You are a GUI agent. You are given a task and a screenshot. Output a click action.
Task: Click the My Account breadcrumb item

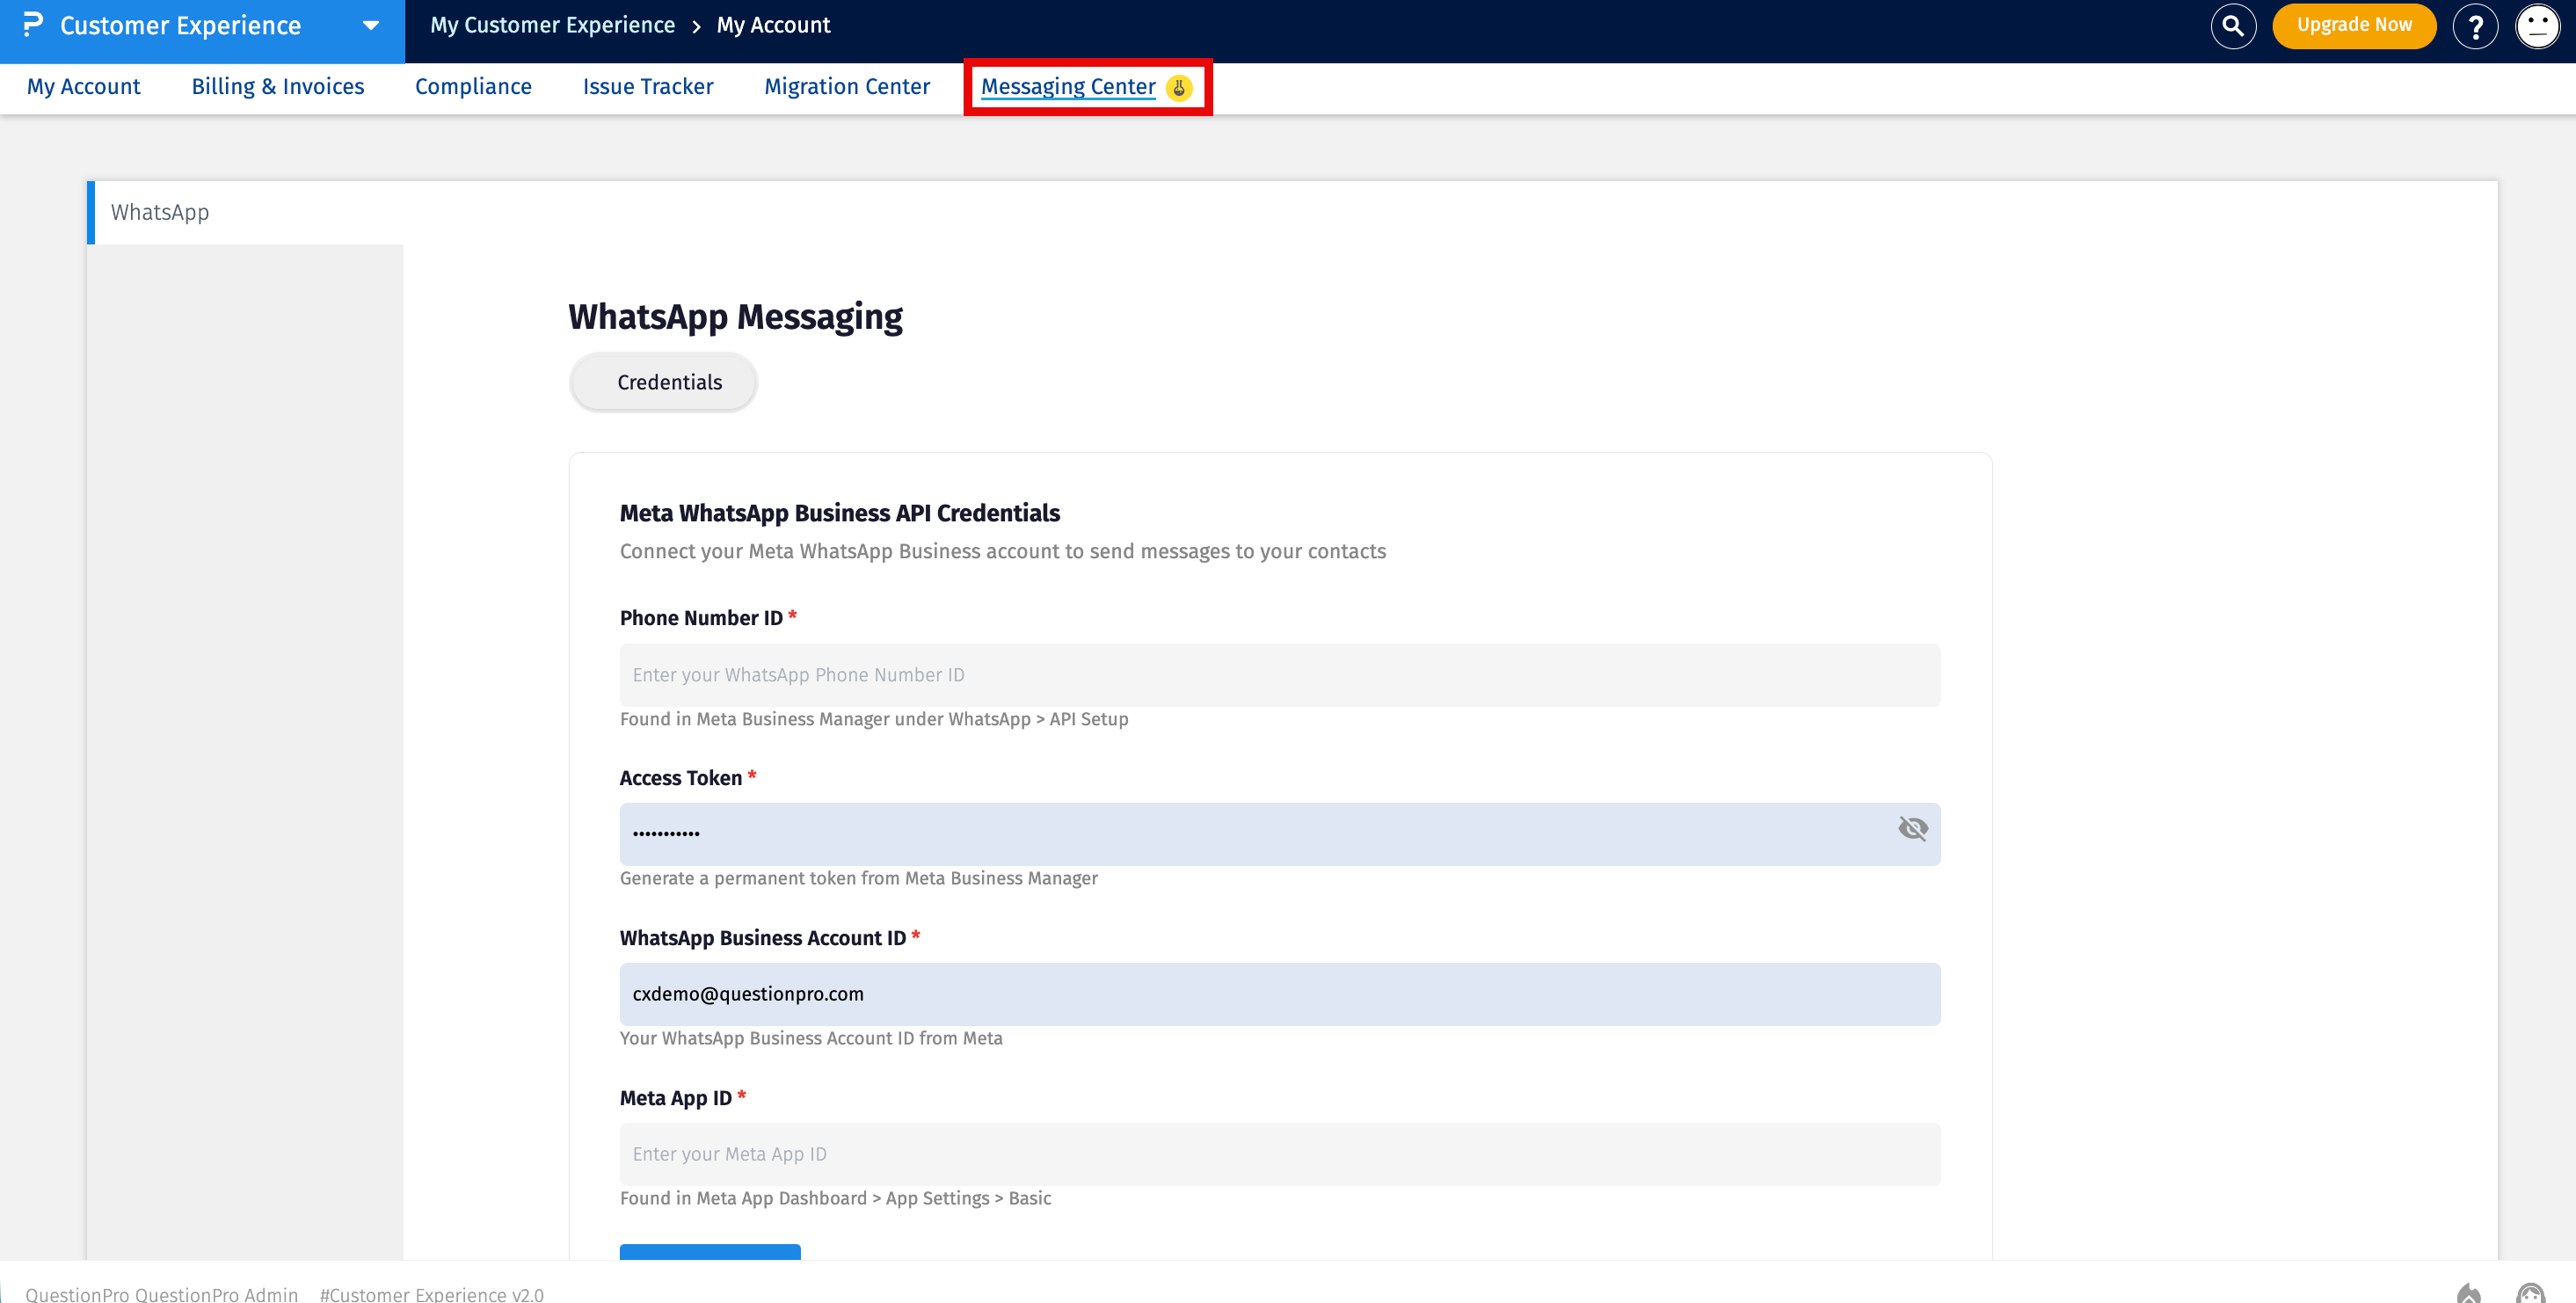point(773,25)
